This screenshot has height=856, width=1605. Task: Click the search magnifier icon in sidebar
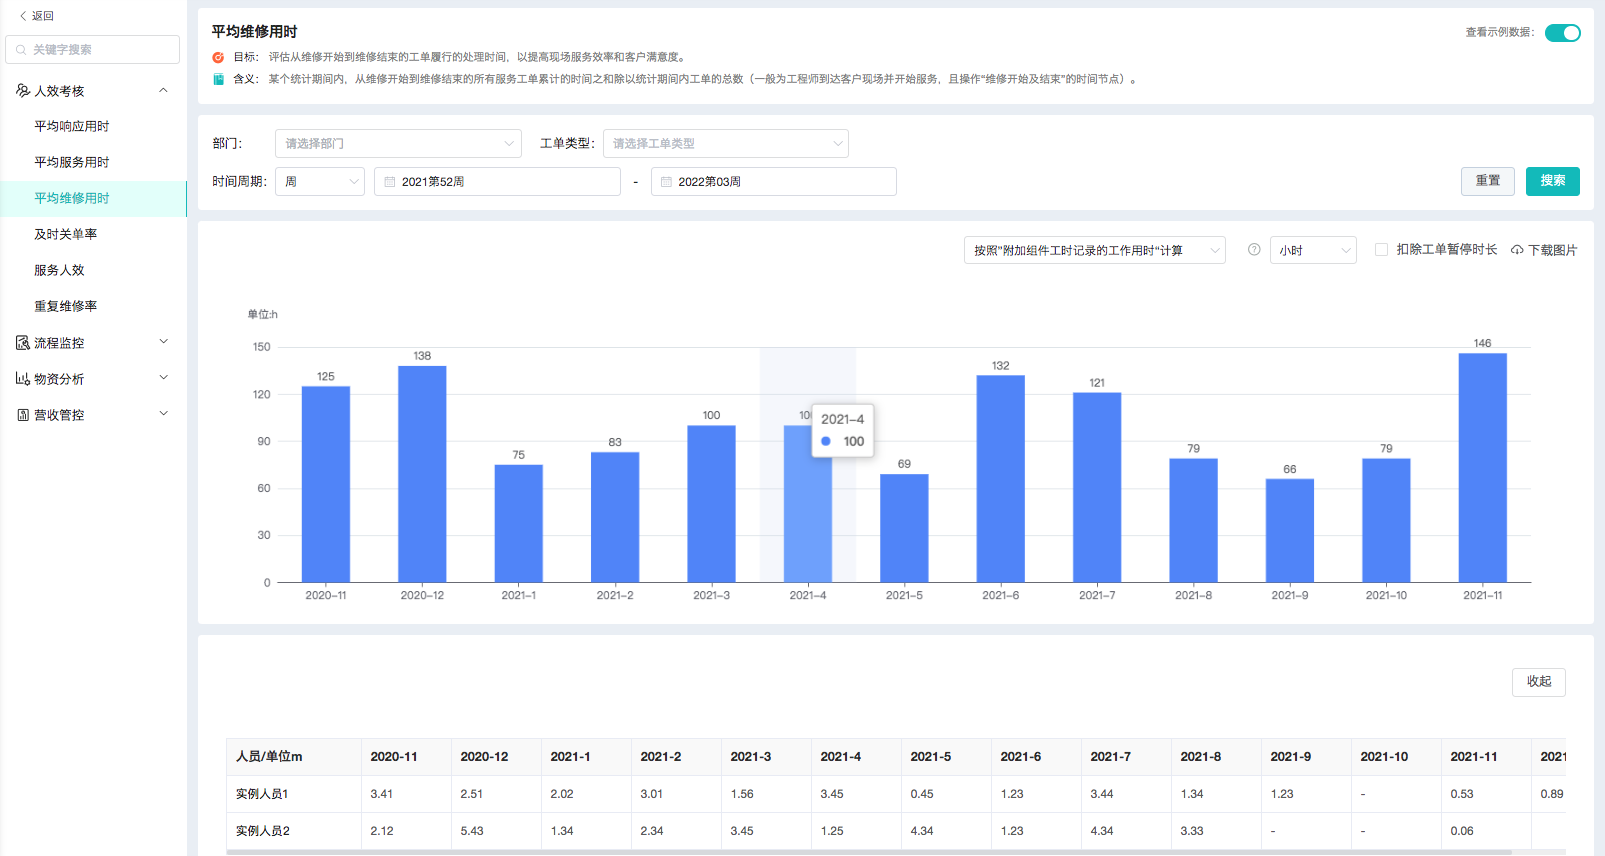point(21,50)
